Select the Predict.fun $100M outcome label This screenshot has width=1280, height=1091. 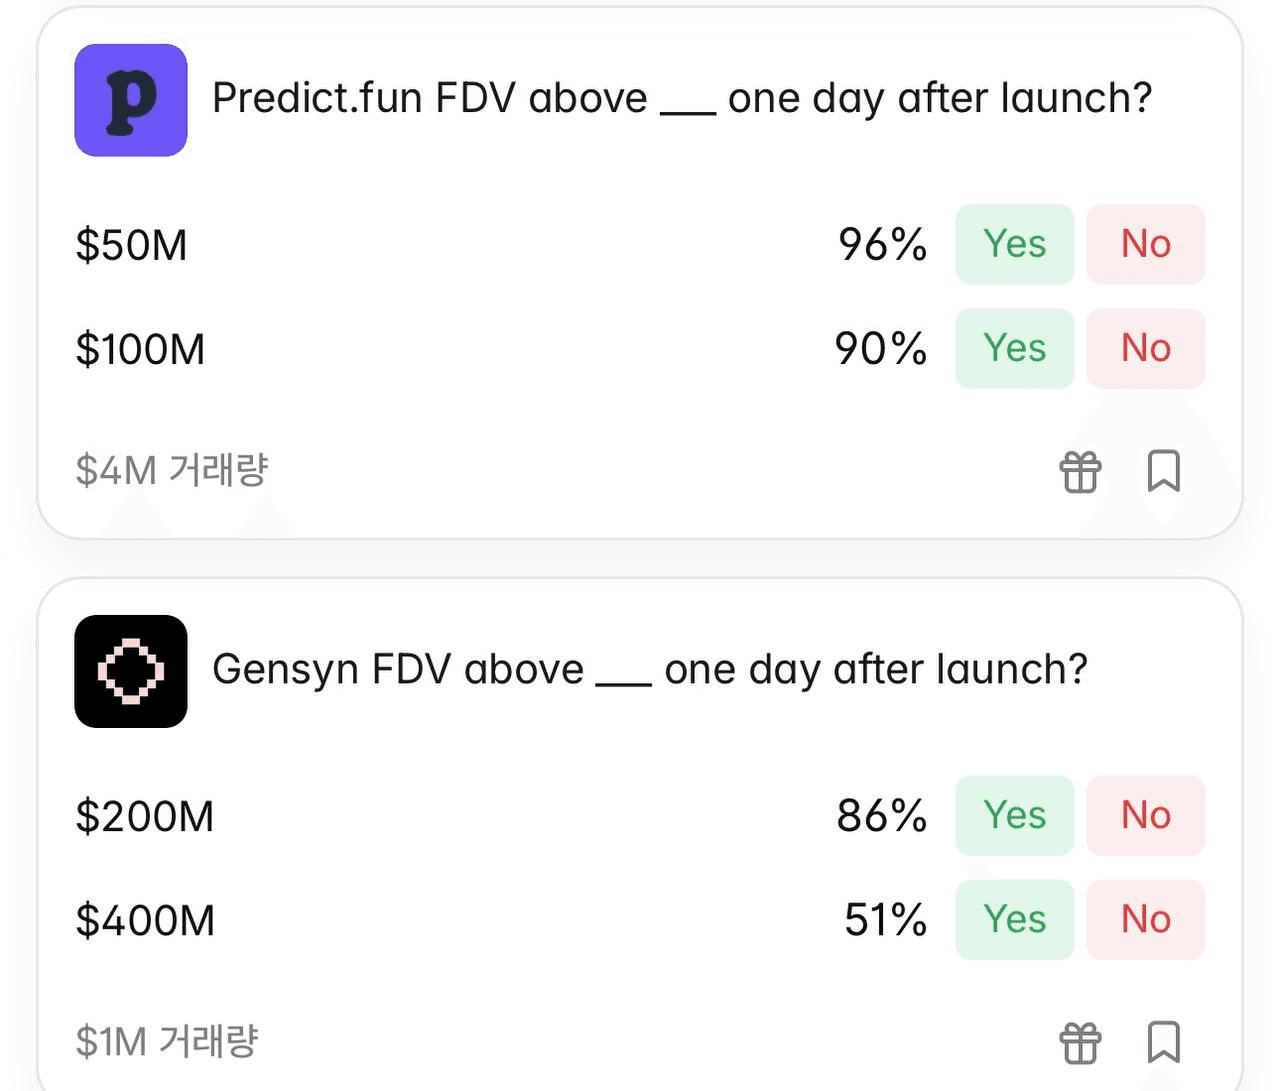[140, 350]
